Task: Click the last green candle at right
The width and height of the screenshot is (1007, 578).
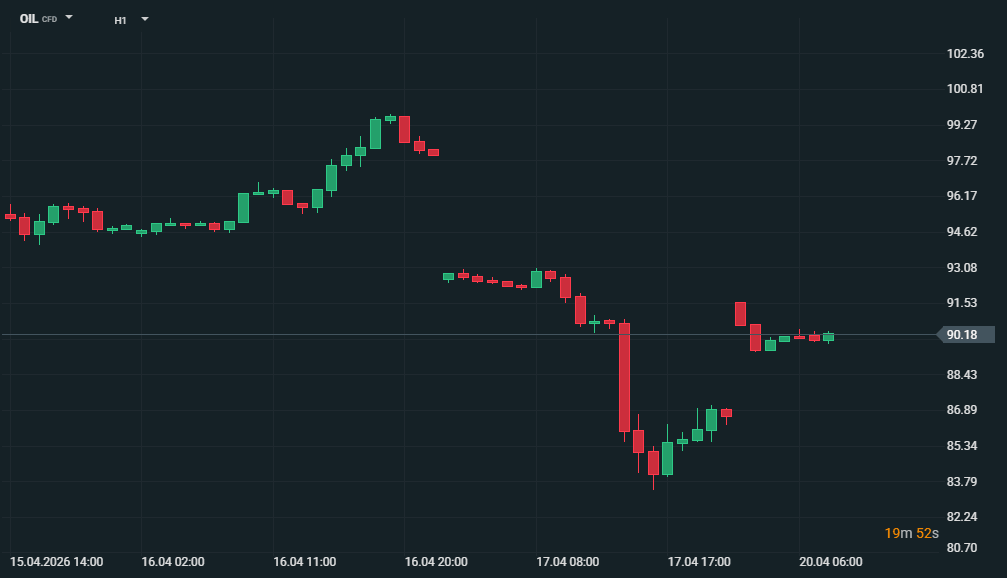Action: (x=828, y=337)
